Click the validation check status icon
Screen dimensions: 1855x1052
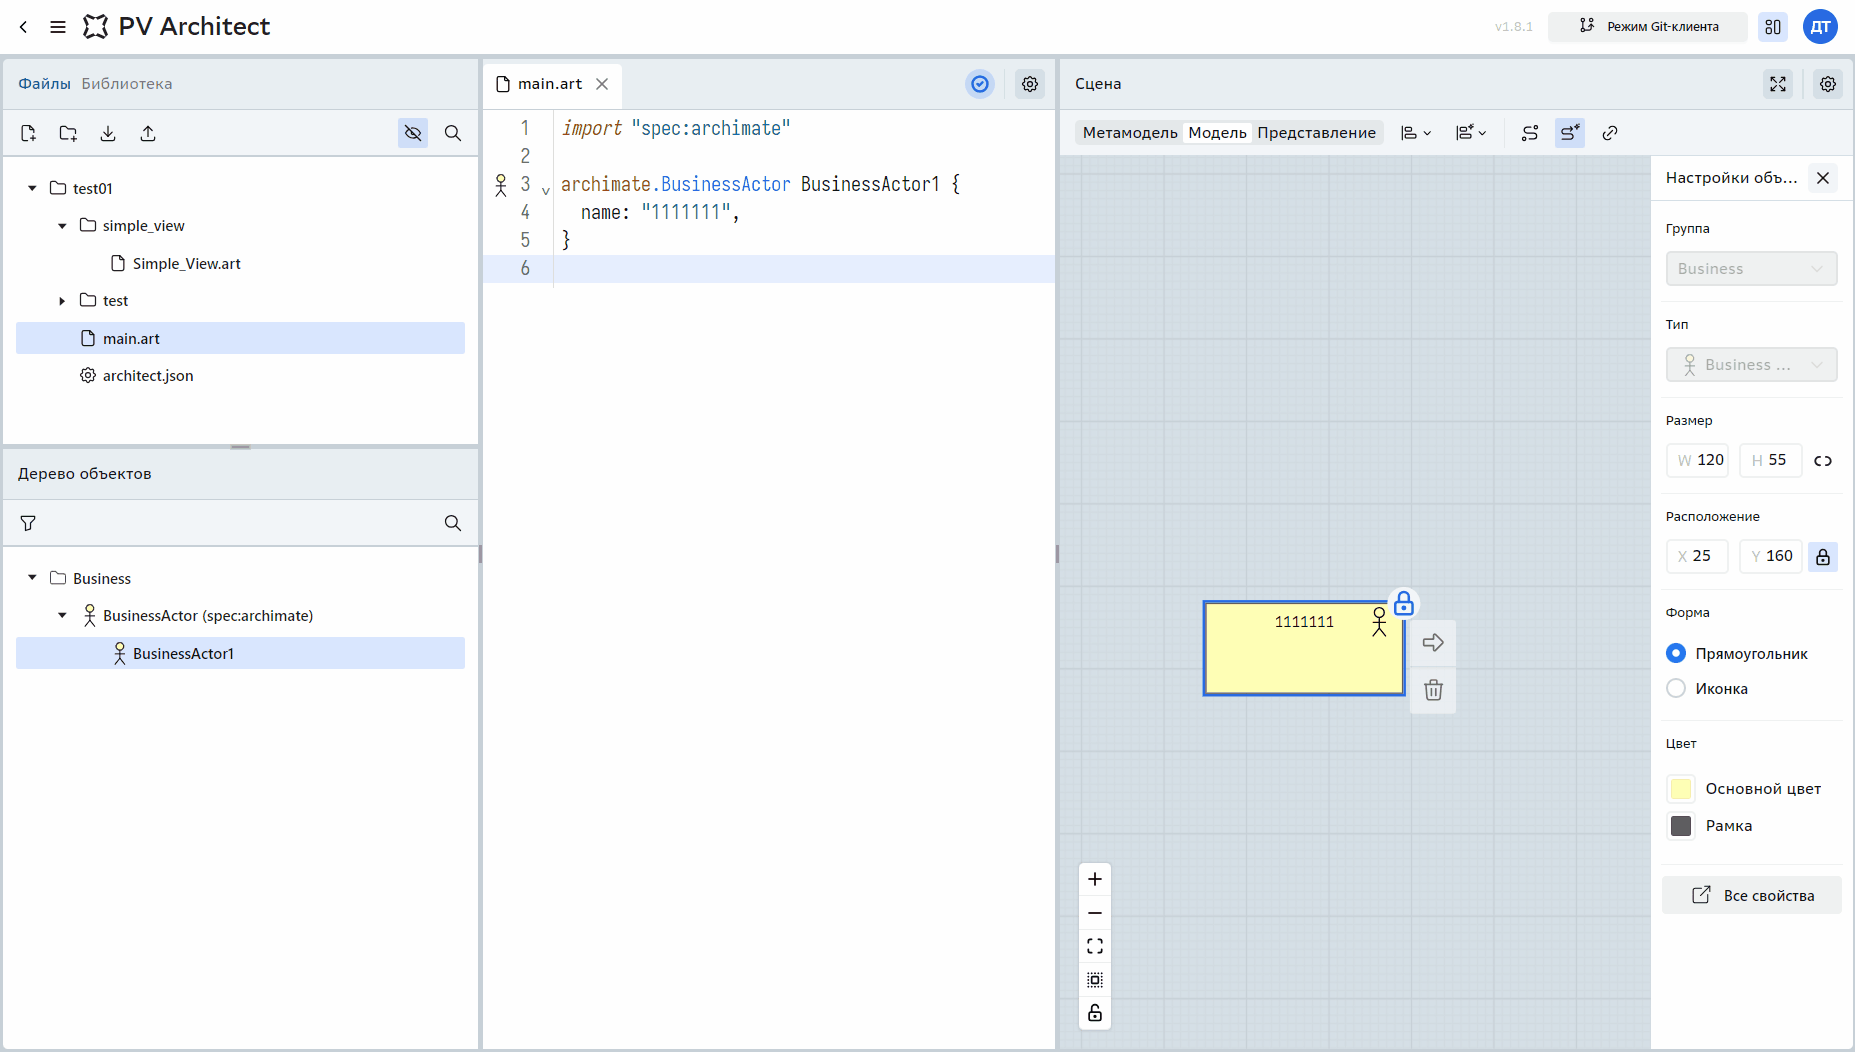click(x=980, y=84)
